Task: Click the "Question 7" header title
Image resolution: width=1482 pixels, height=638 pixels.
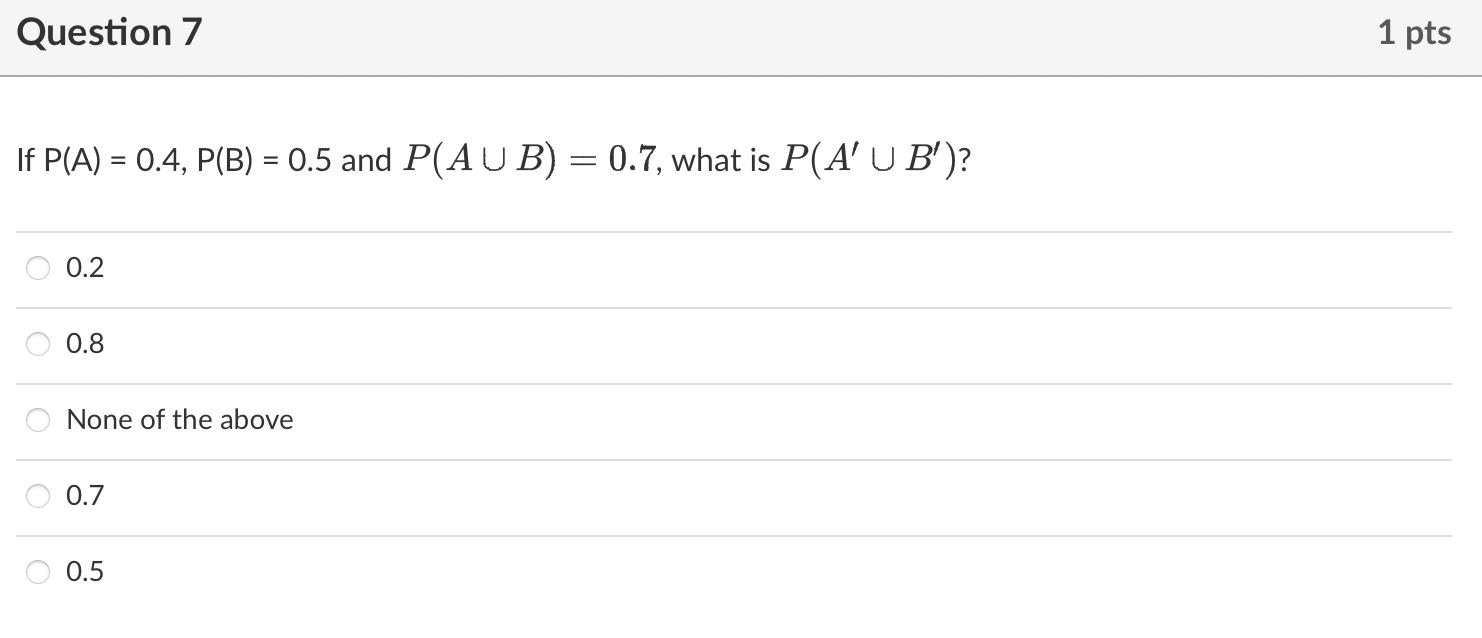Action: [108, 31]
